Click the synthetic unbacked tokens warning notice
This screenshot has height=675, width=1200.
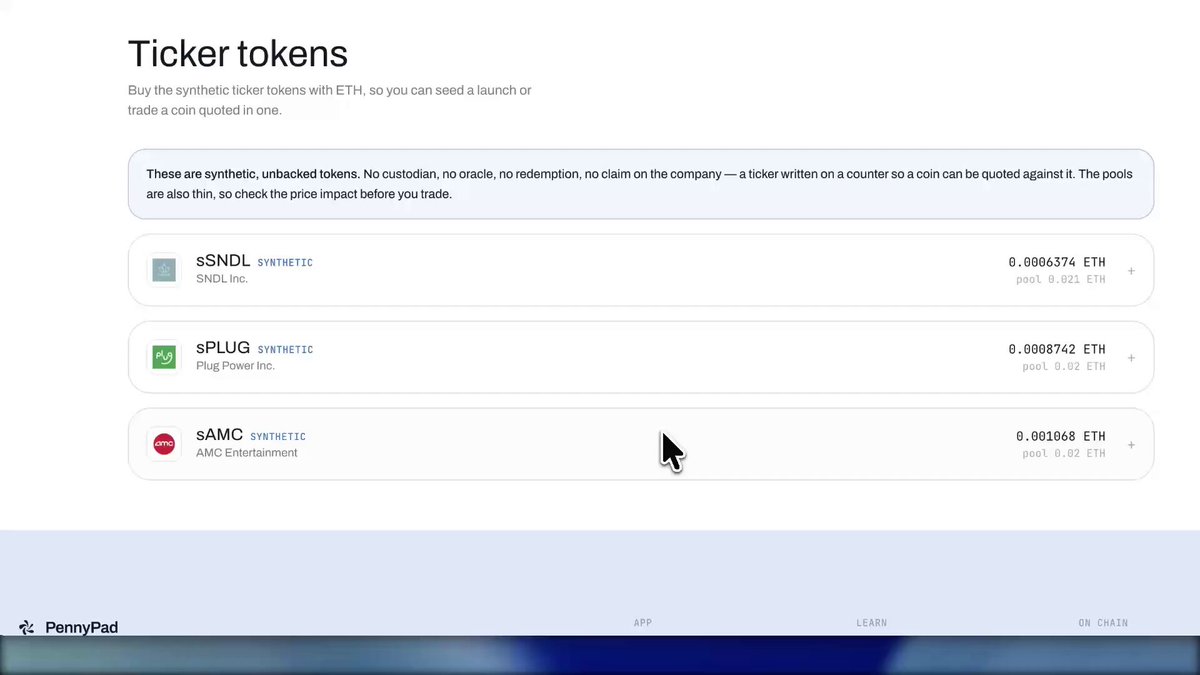[x=641, y=184]
